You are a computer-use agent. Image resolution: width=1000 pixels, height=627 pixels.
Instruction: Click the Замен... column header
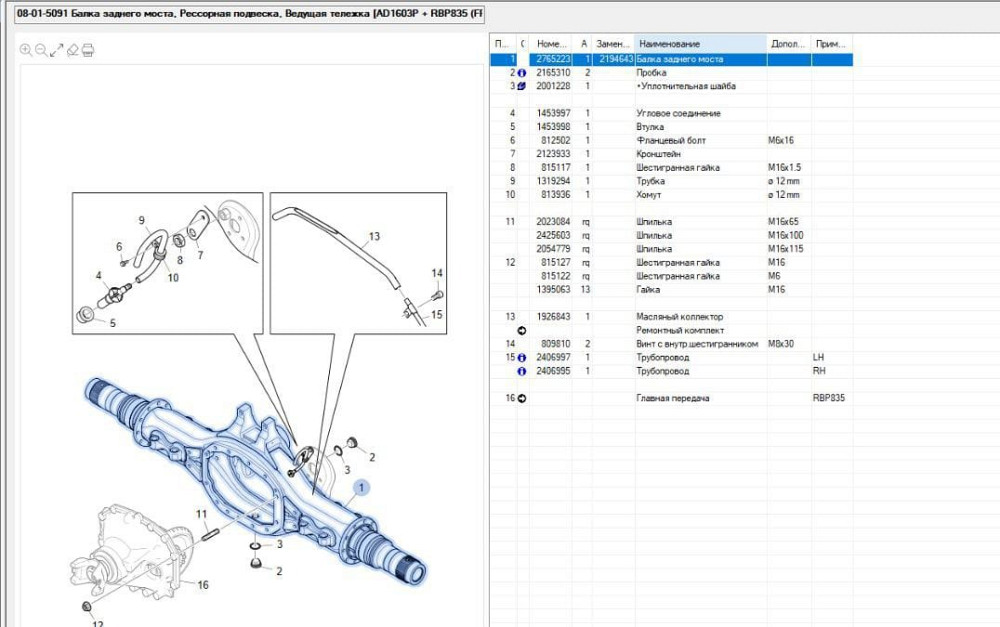click(613, 44)
